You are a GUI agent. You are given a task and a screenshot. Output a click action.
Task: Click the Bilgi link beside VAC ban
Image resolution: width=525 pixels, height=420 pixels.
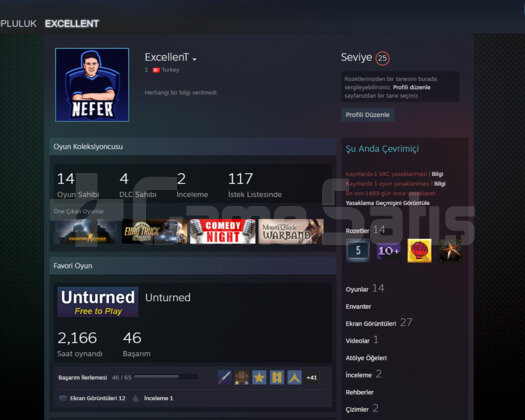[x=437, y=174]
